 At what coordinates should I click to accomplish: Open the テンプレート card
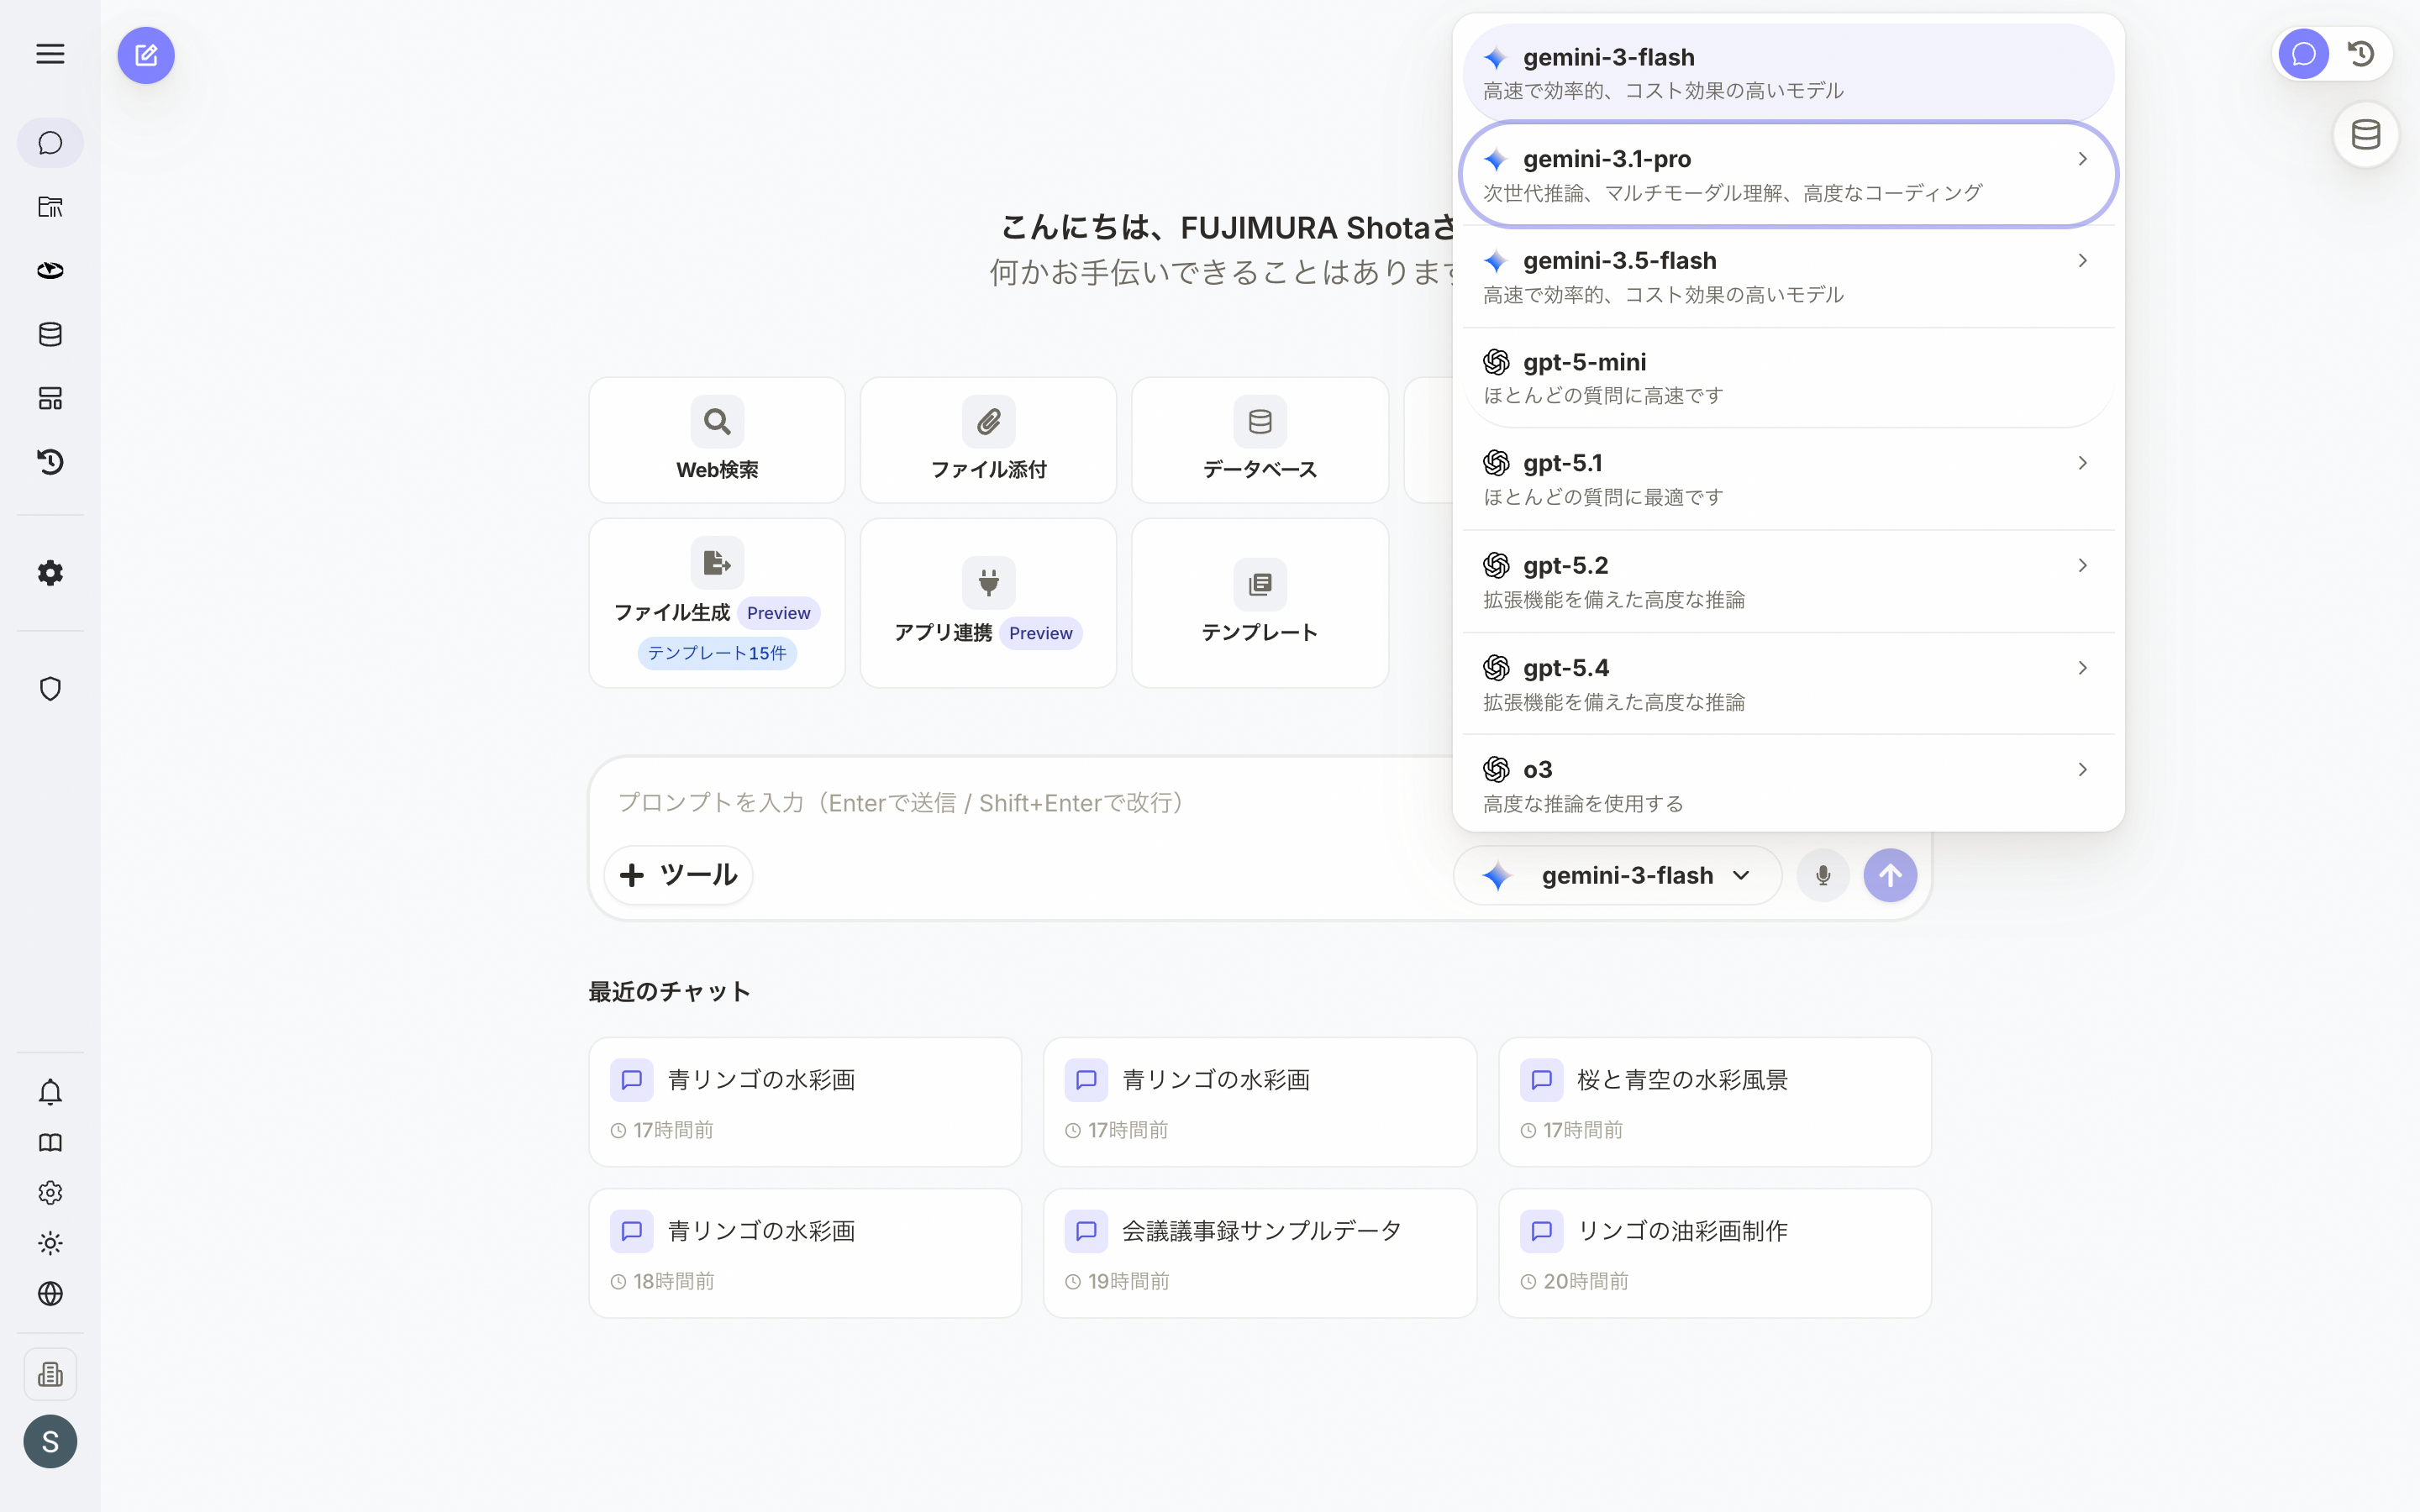[x=1260, y=603]
